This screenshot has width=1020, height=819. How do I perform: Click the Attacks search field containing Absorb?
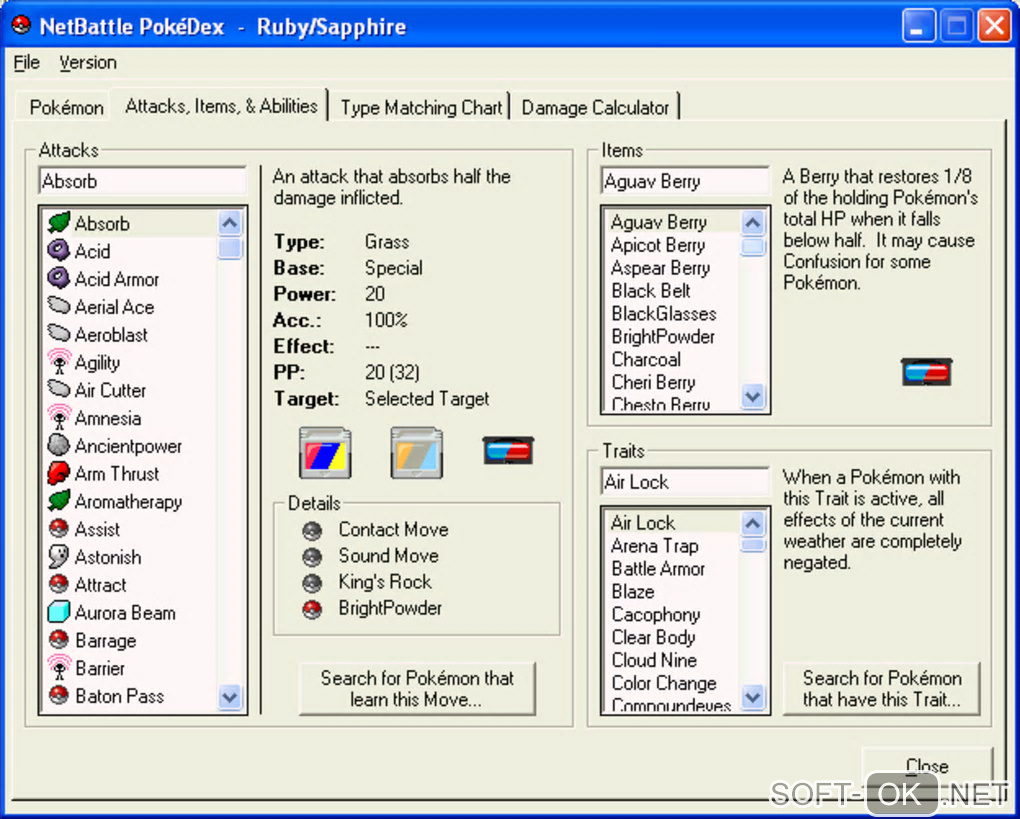[x=142, y=181]
